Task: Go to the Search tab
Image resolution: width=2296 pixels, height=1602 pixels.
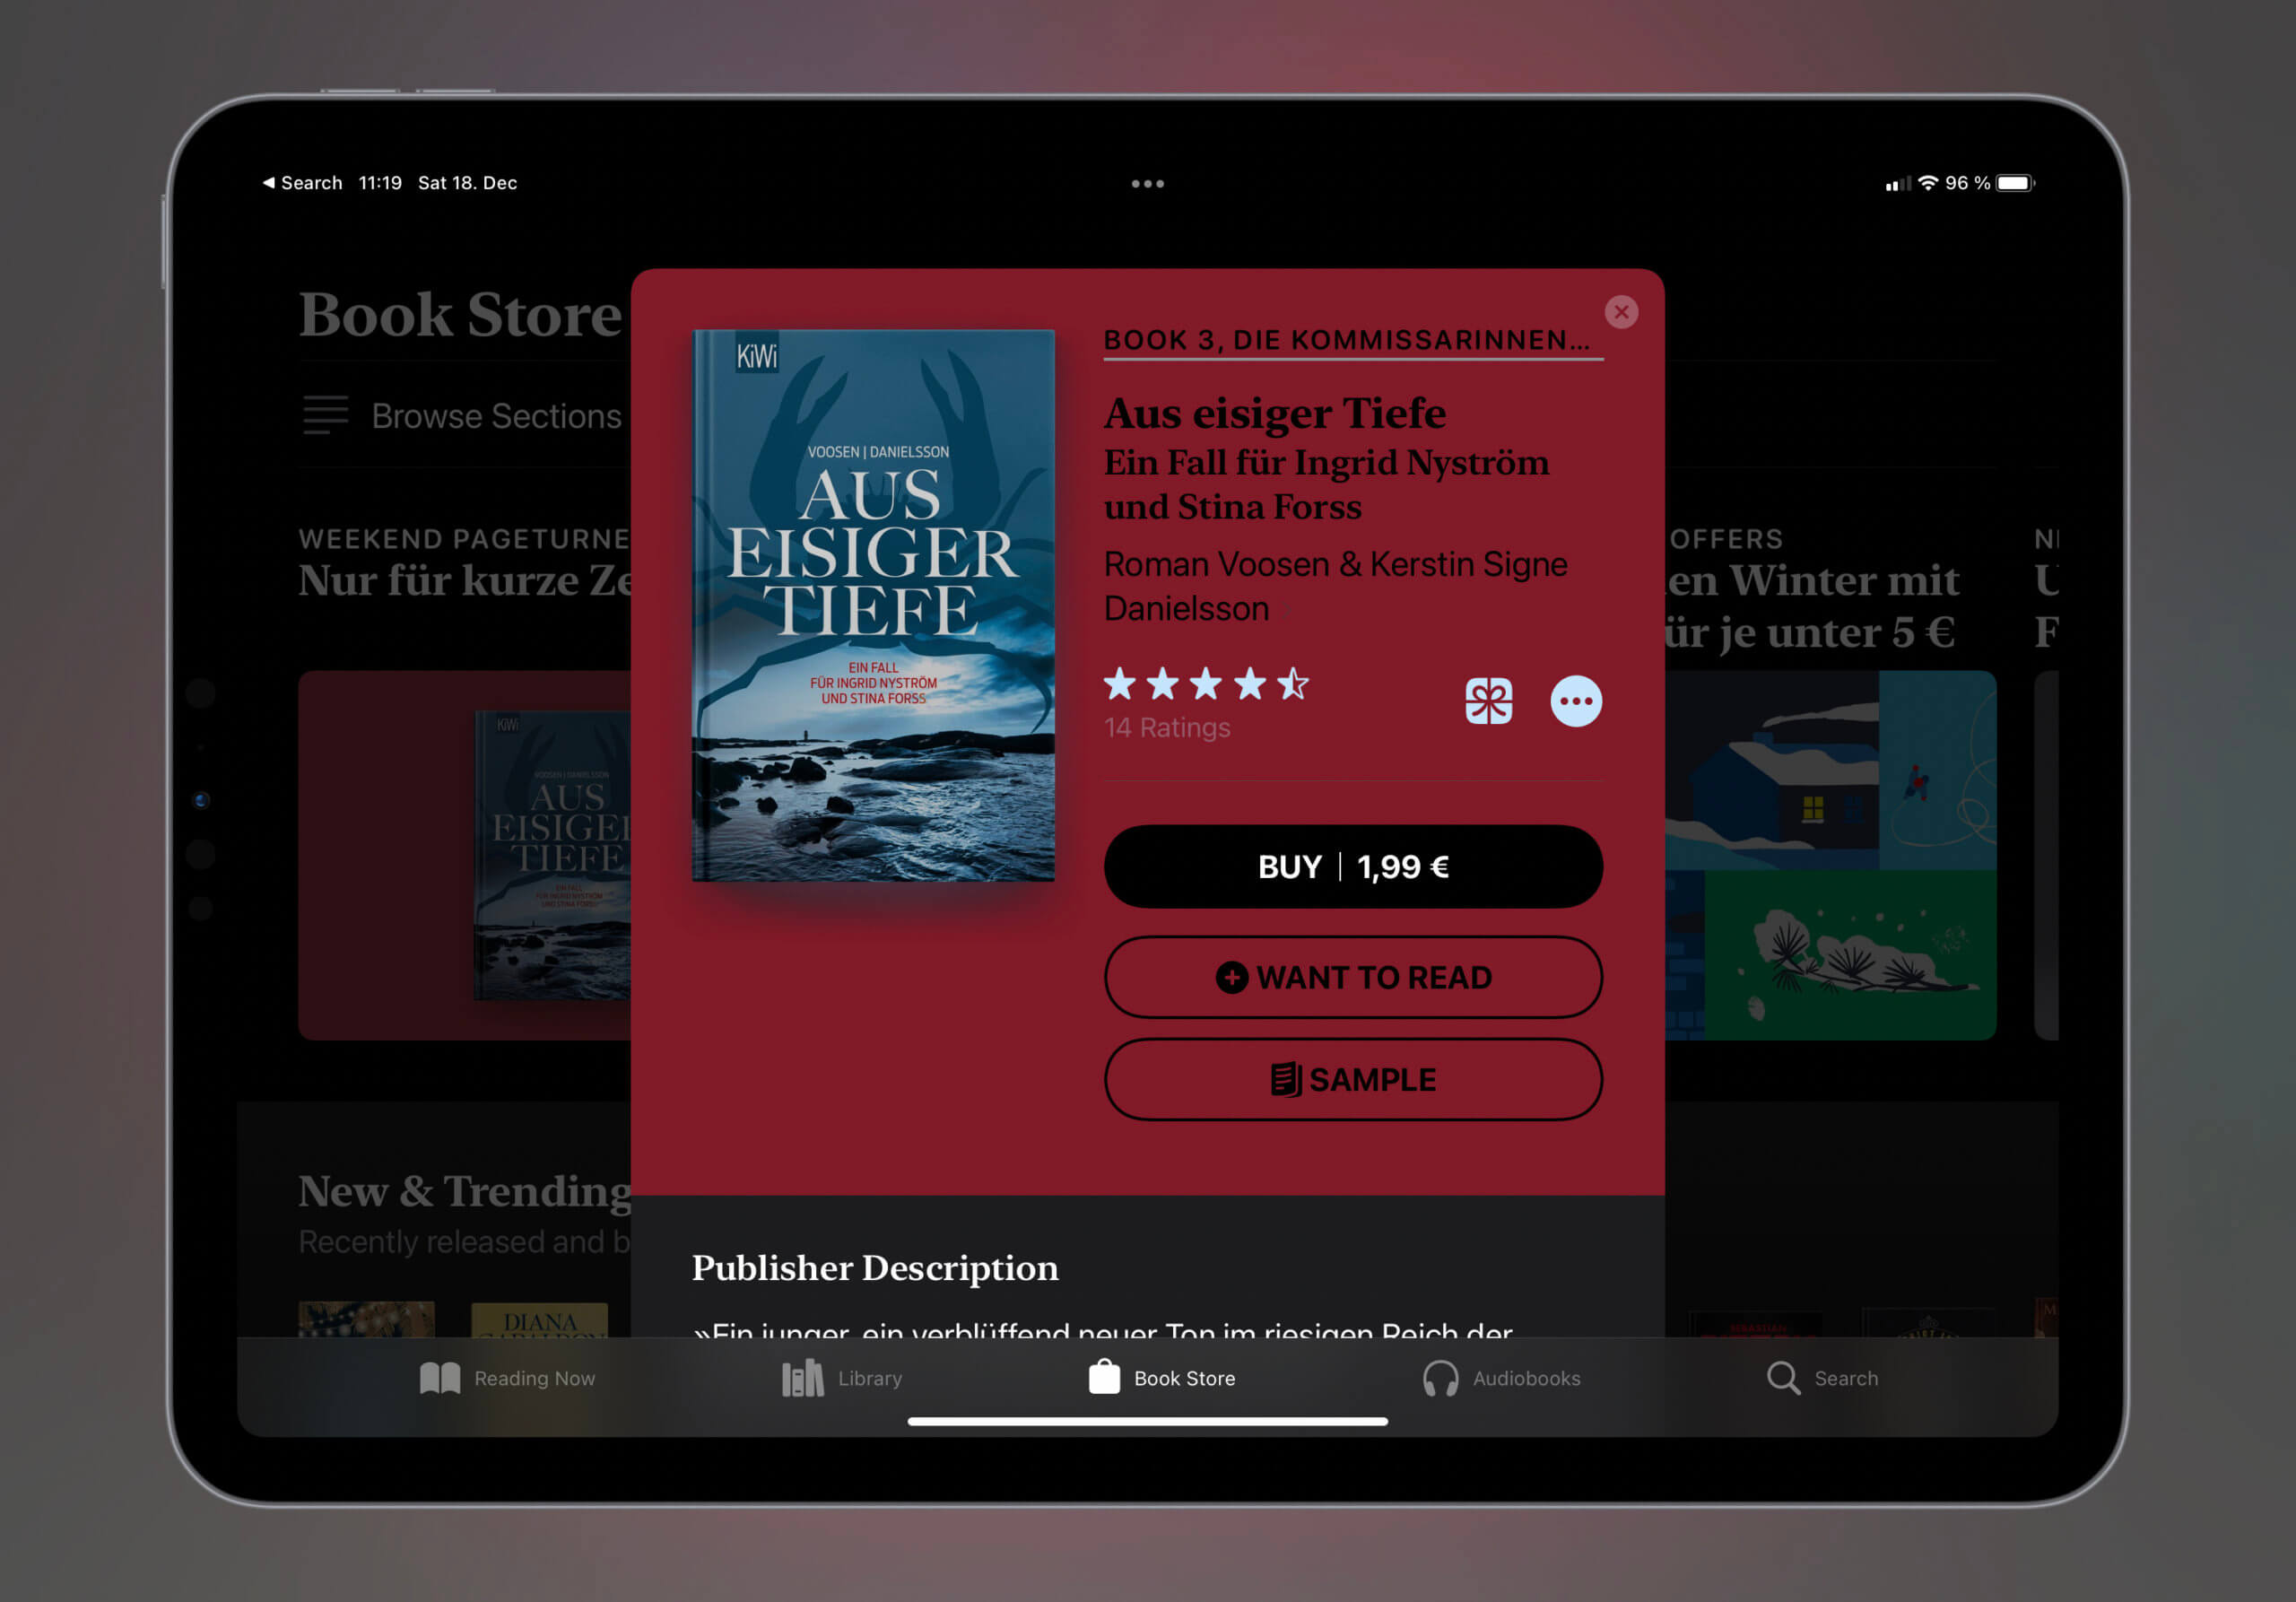Action: pyautogui.click(x=1821, y=1378)
